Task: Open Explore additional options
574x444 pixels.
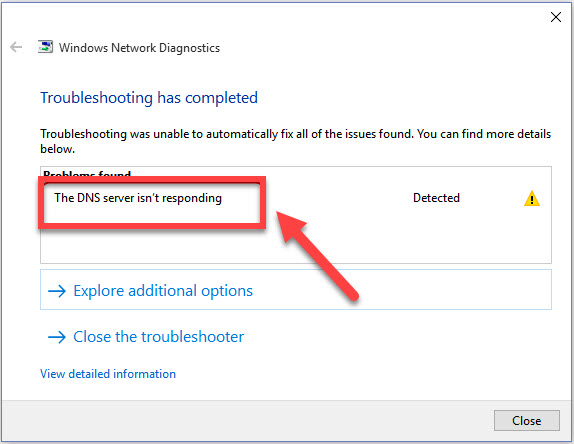Action: pos(296,290)
